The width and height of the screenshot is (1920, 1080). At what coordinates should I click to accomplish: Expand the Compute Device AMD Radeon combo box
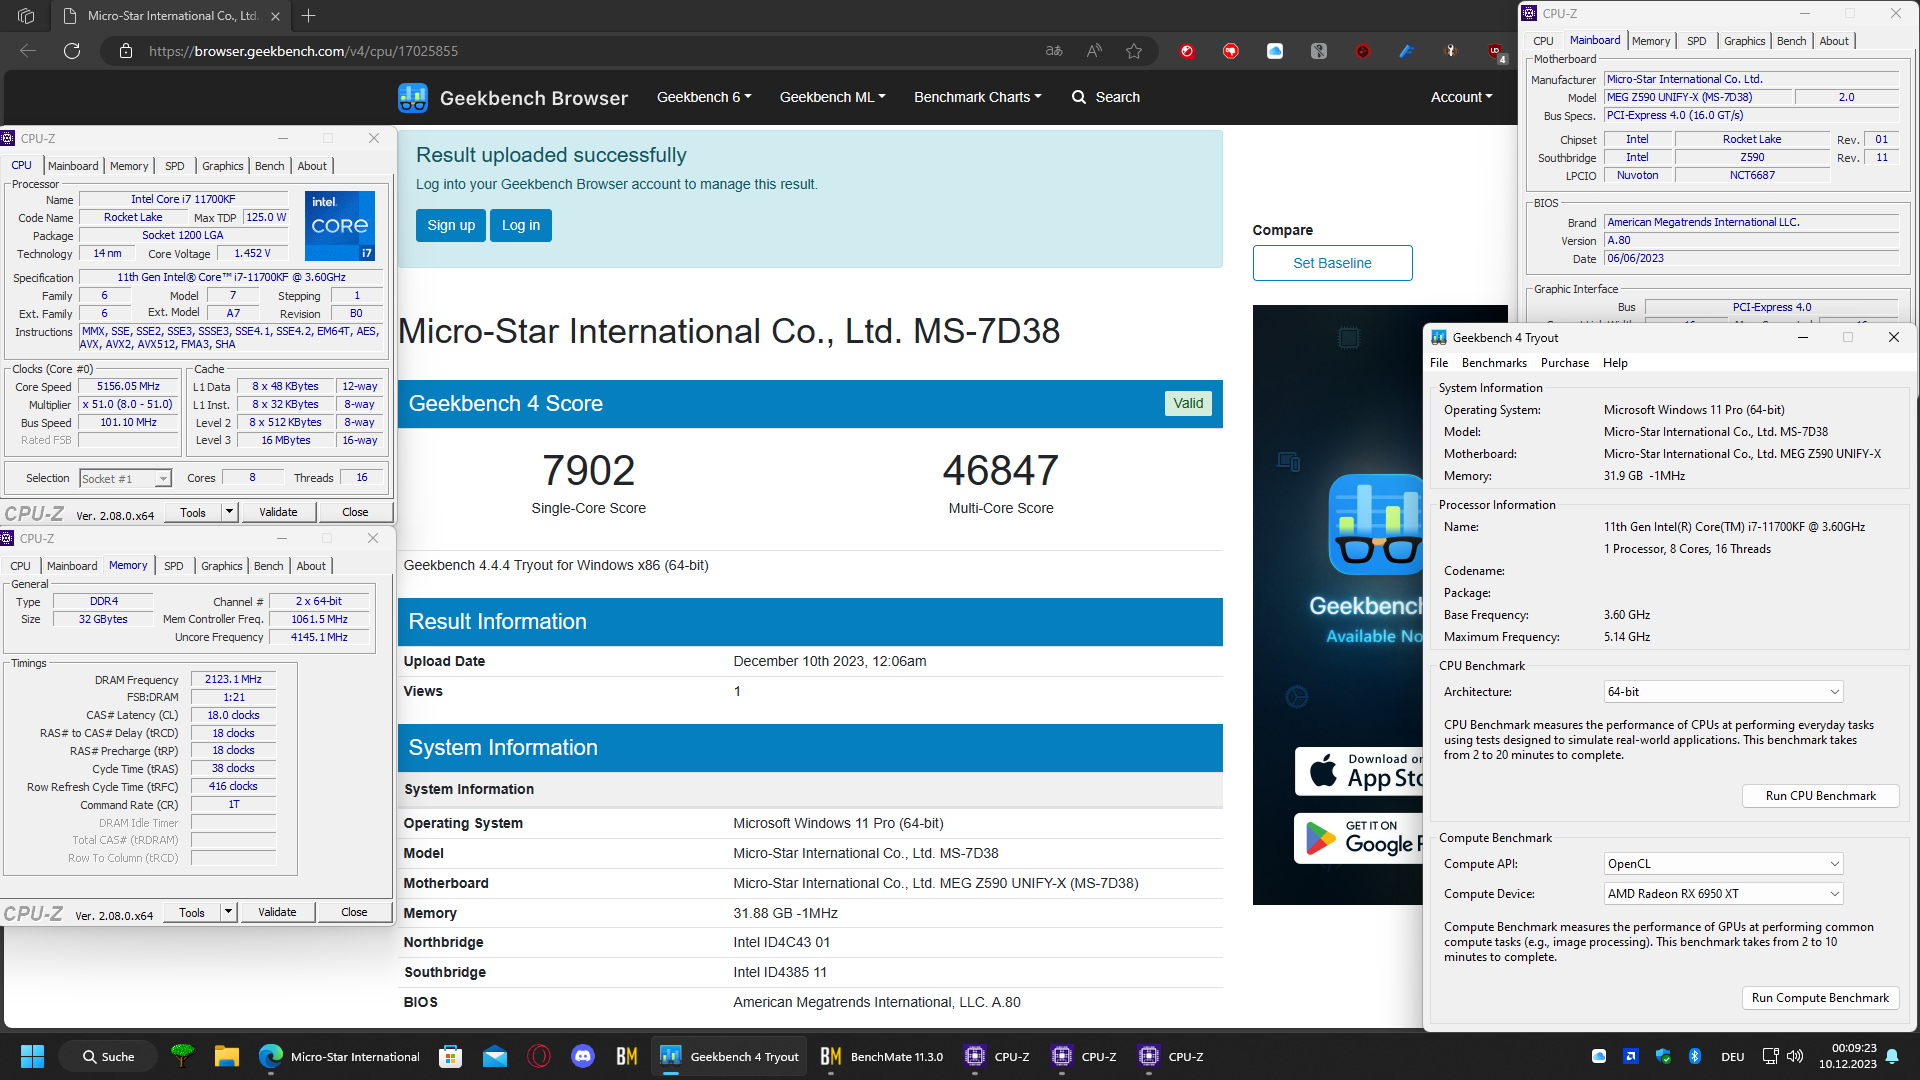(x=1723, y=894)
